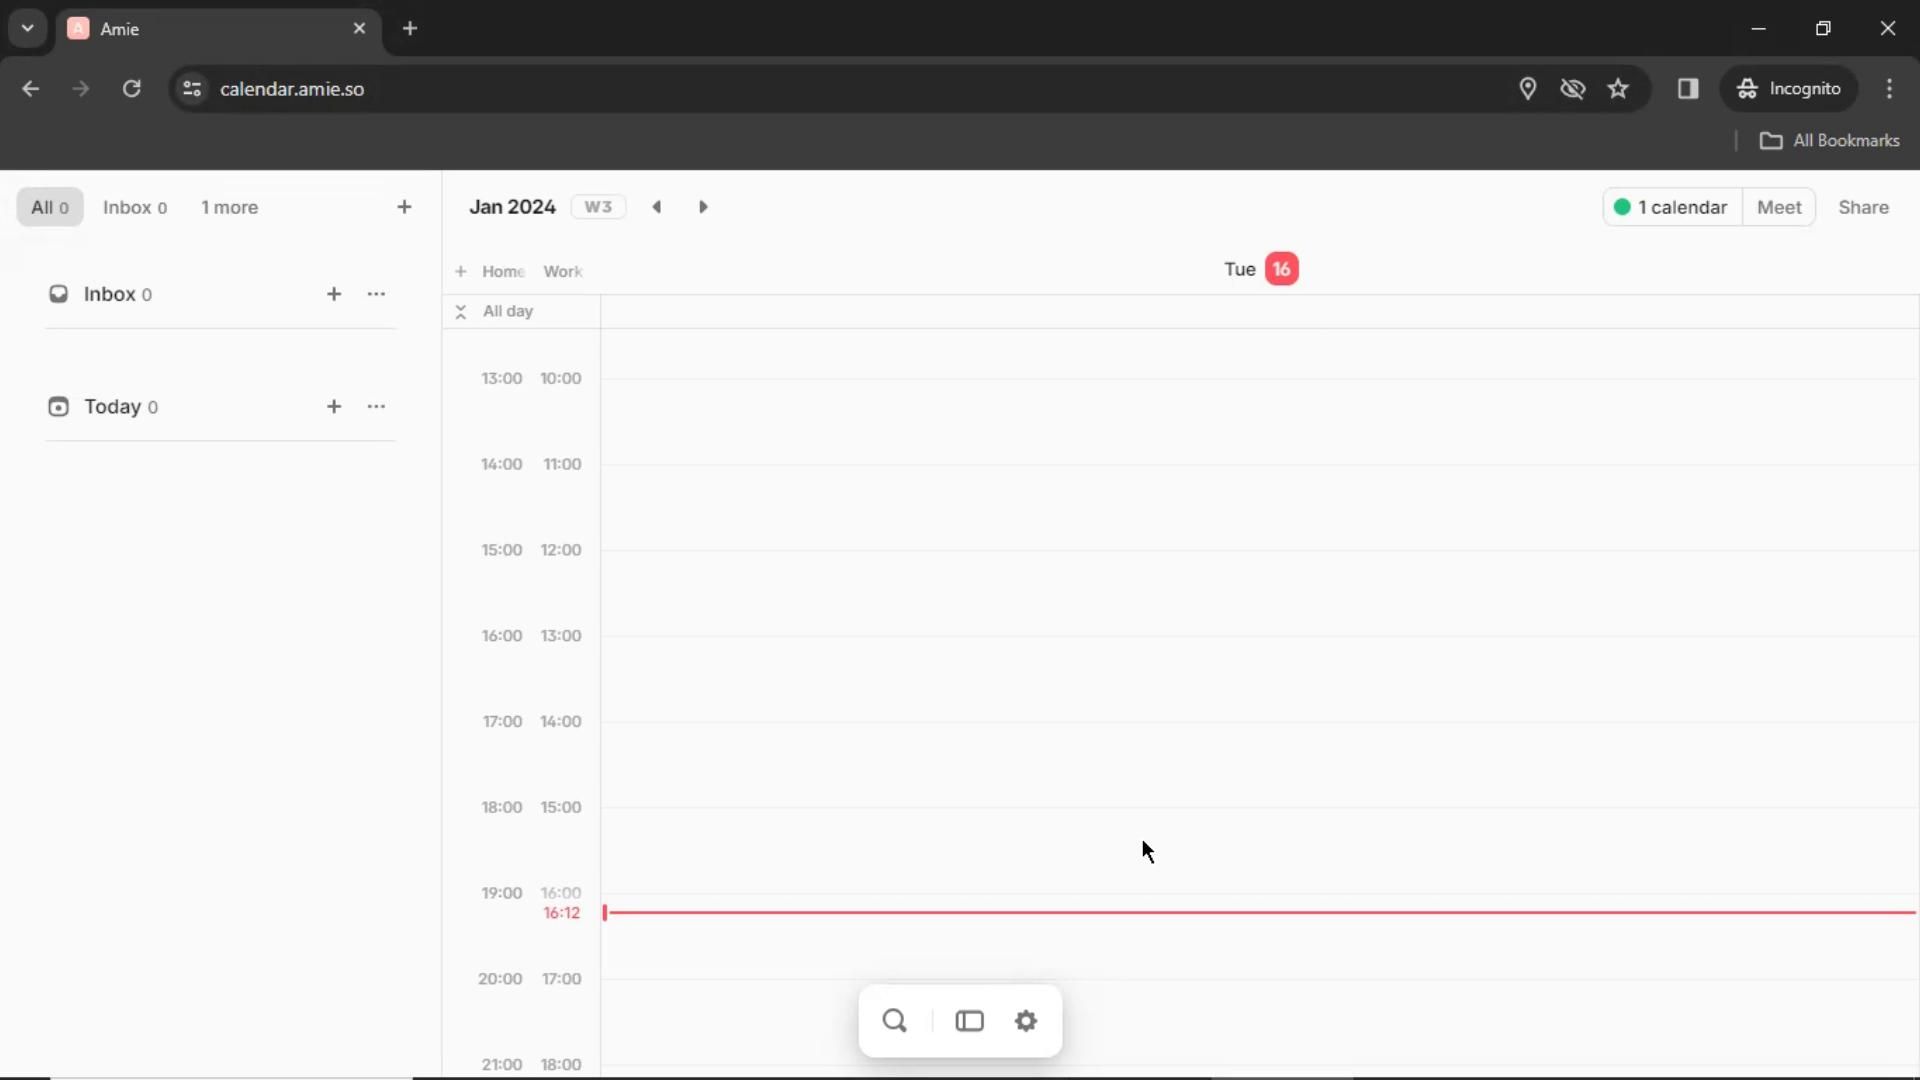Expand the 1 more lists tab
The height and width of the screenshot is (1080, 1920).
(x=229, y=207)
